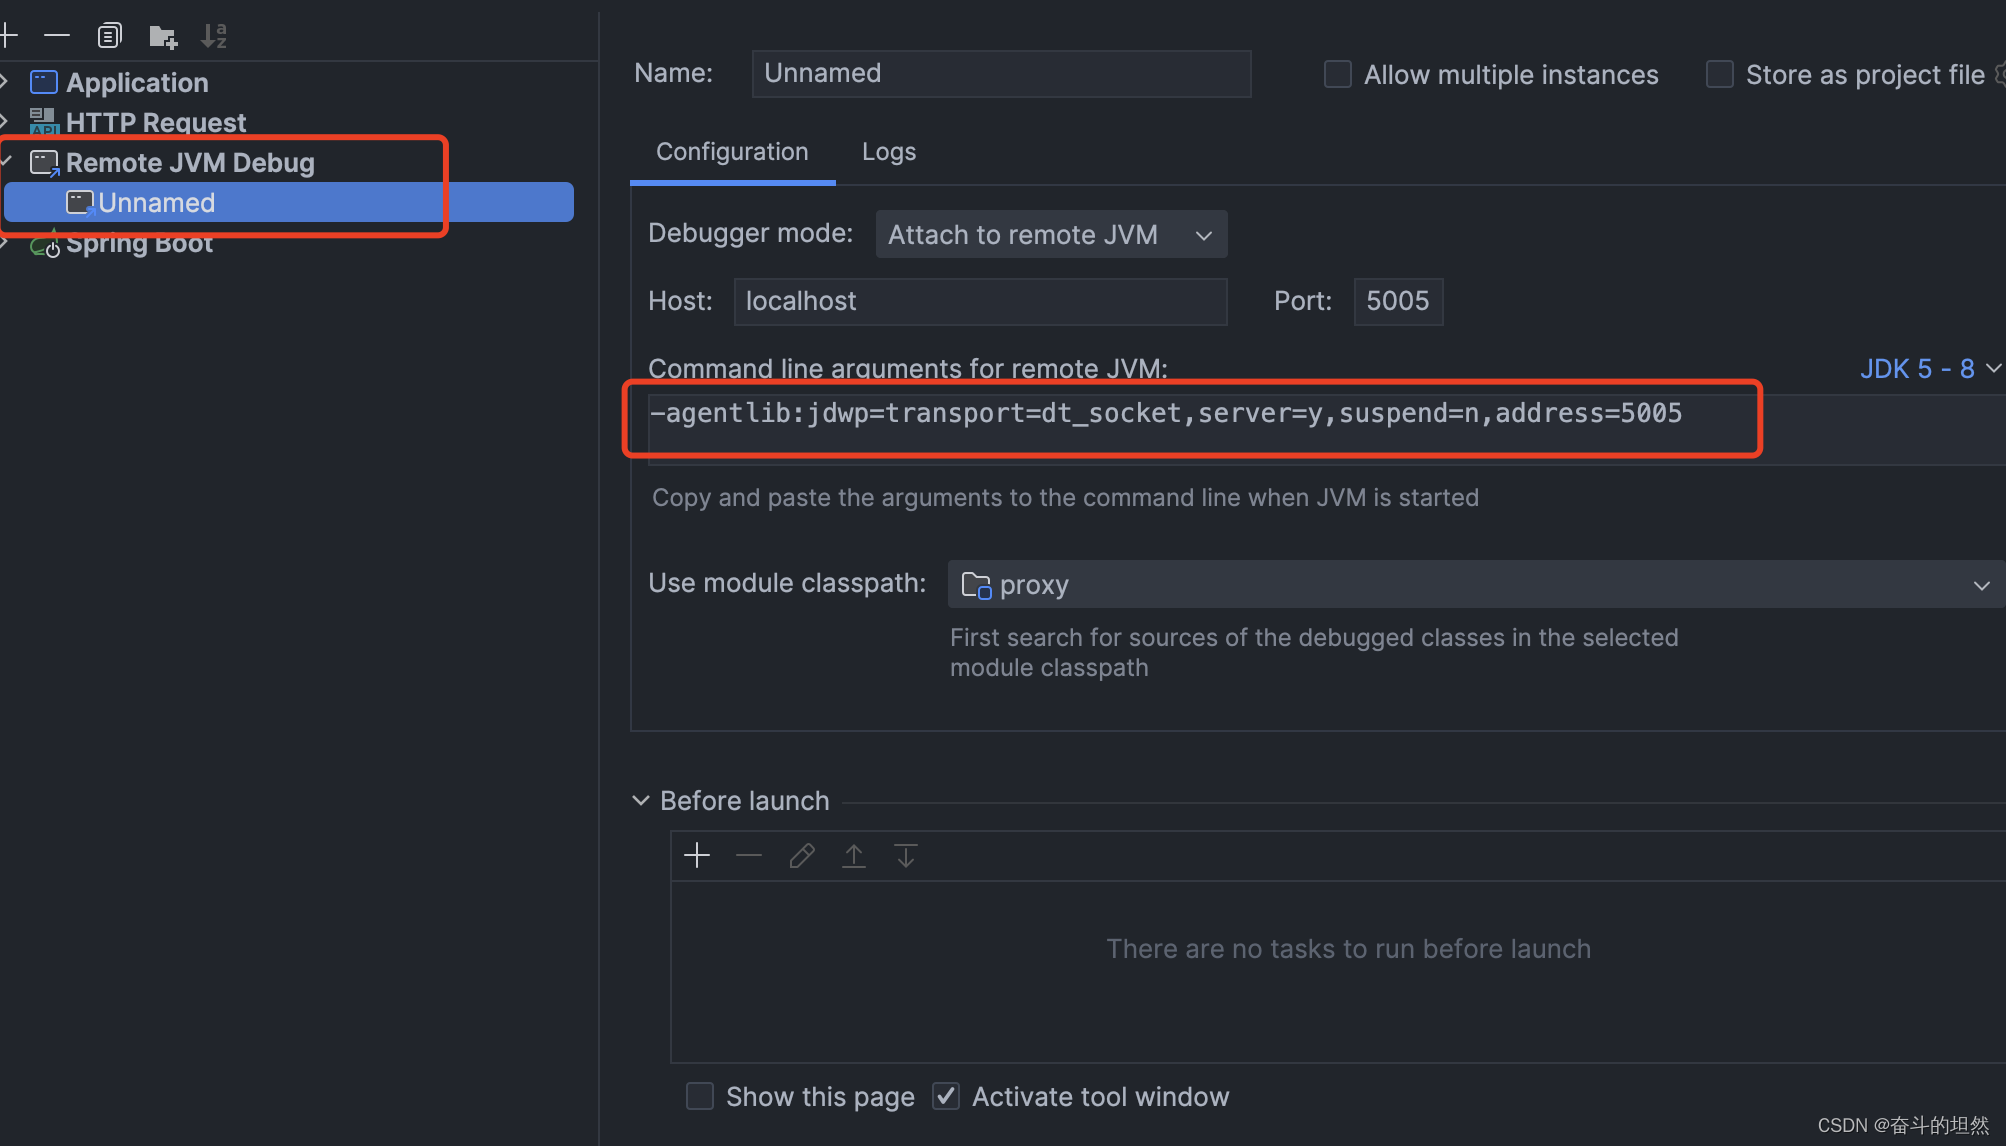Screen dimensions: 2006x1146
Task: Uncheck Activate tool window checkbox
Action: (946, 1097)
